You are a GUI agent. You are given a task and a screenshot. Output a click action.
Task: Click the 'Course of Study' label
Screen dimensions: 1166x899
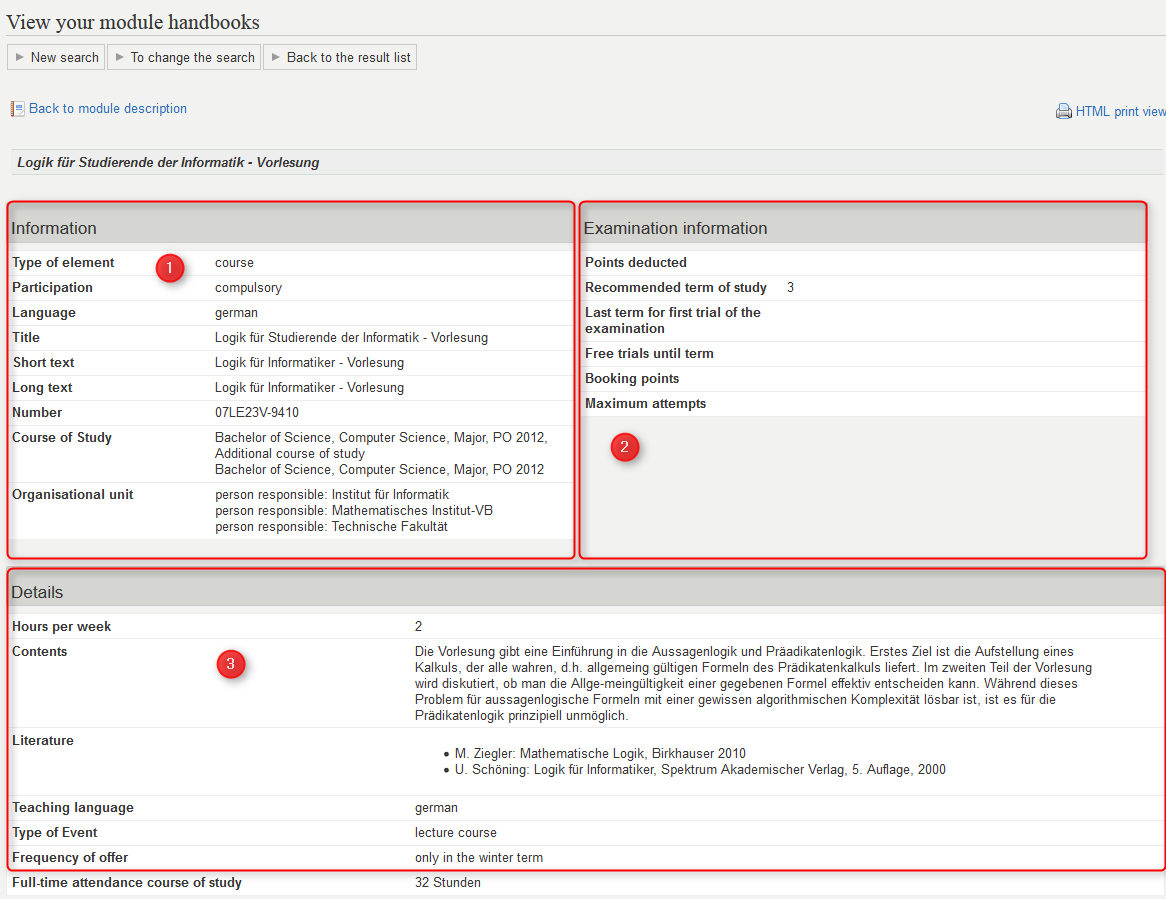62,438
